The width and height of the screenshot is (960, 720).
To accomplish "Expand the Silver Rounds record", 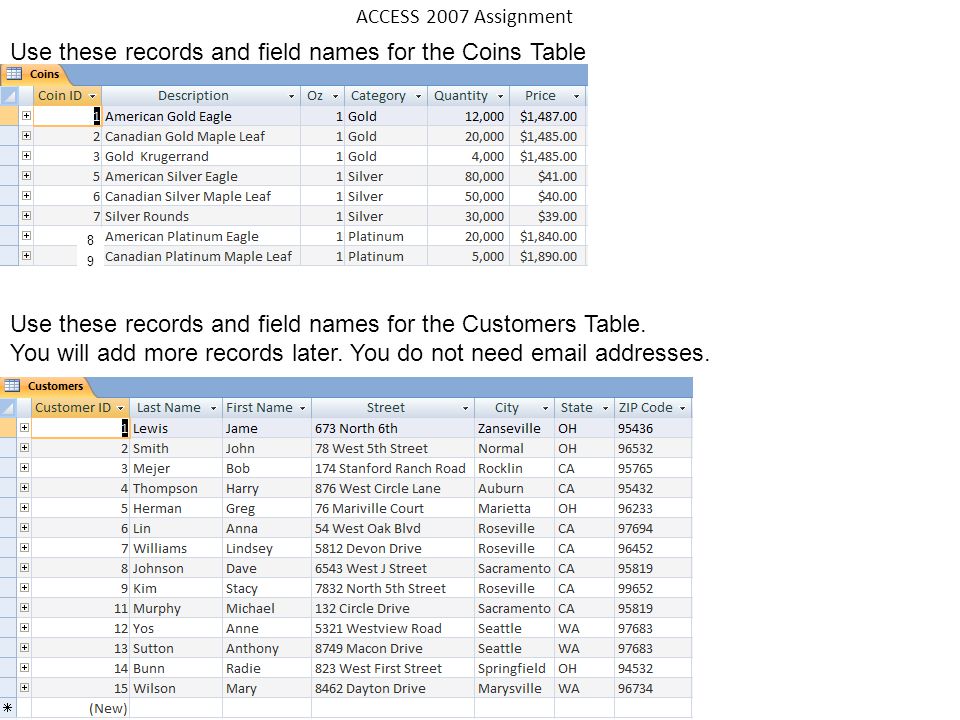I will click(26, 216).
